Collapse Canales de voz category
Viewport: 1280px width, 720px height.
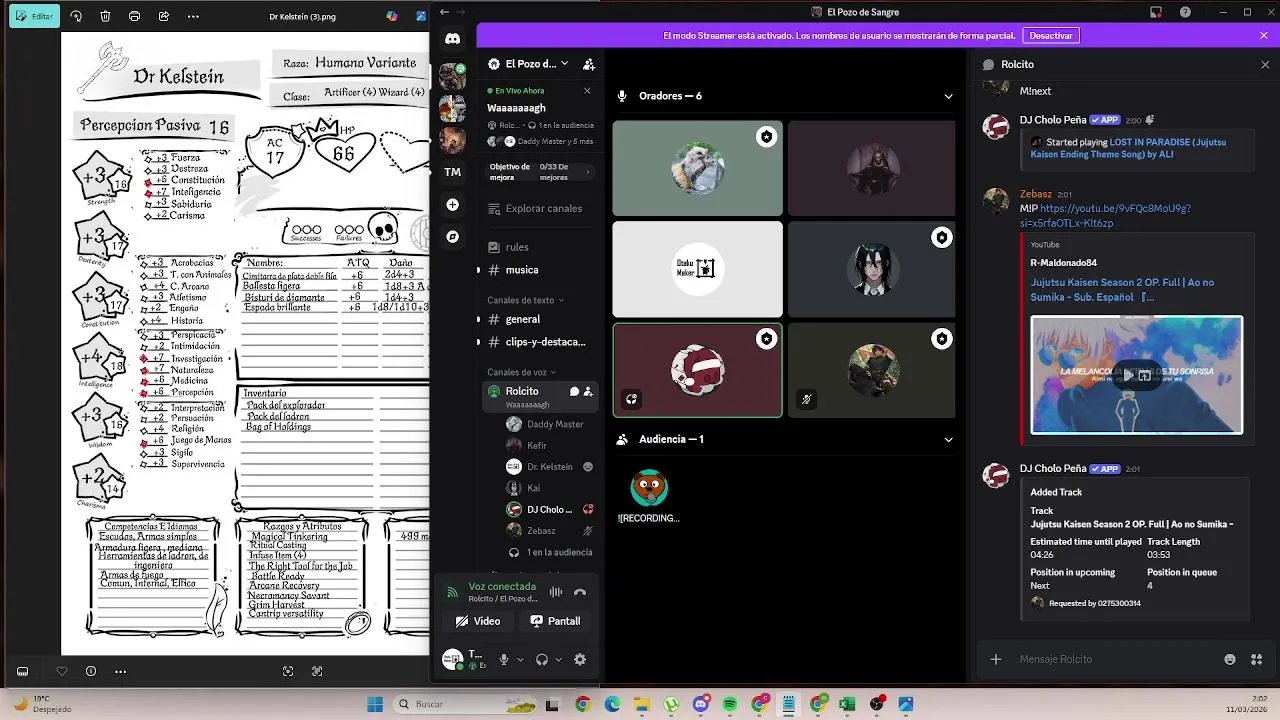tap(522, 372)
